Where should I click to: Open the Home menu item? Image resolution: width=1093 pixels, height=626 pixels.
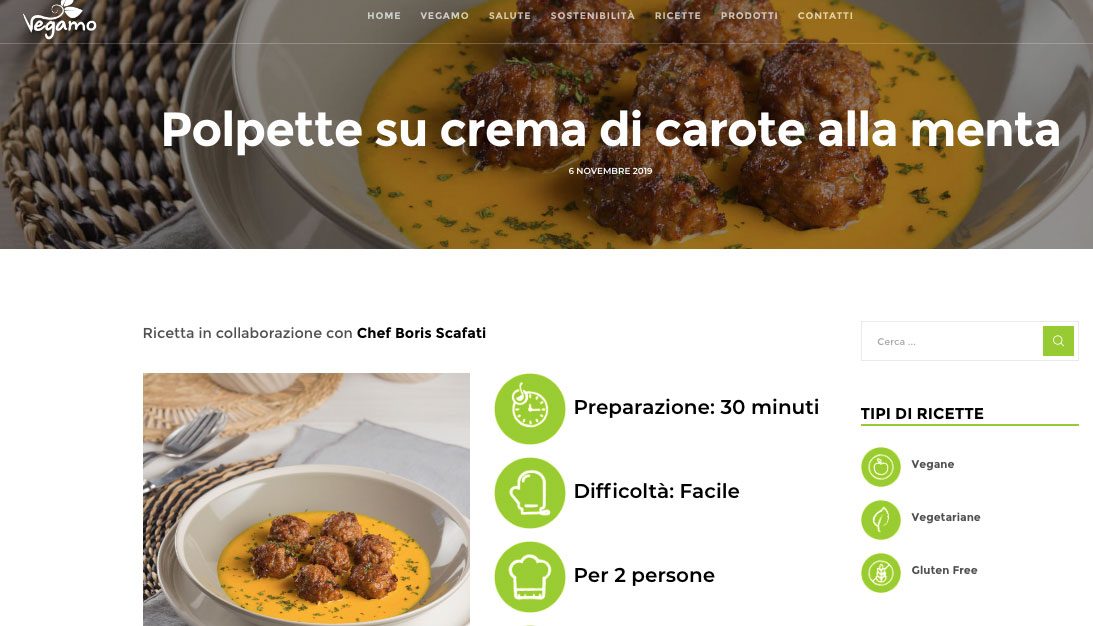click(x=384, y=15)
